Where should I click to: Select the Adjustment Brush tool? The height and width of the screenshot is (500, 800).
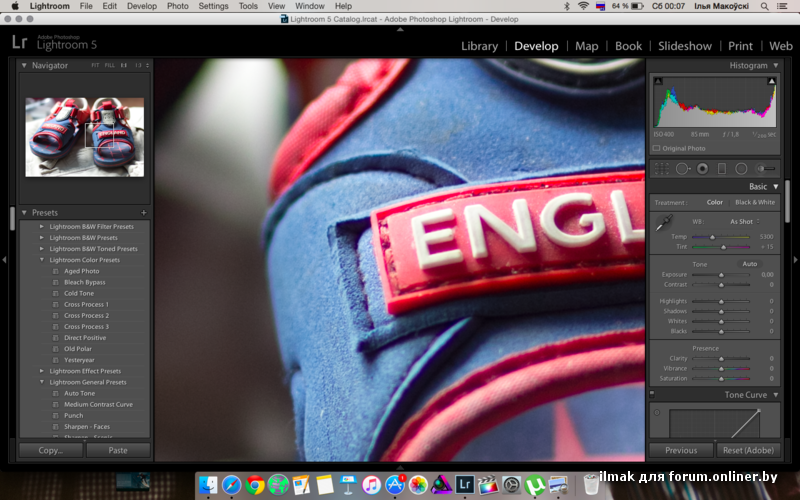765,168
